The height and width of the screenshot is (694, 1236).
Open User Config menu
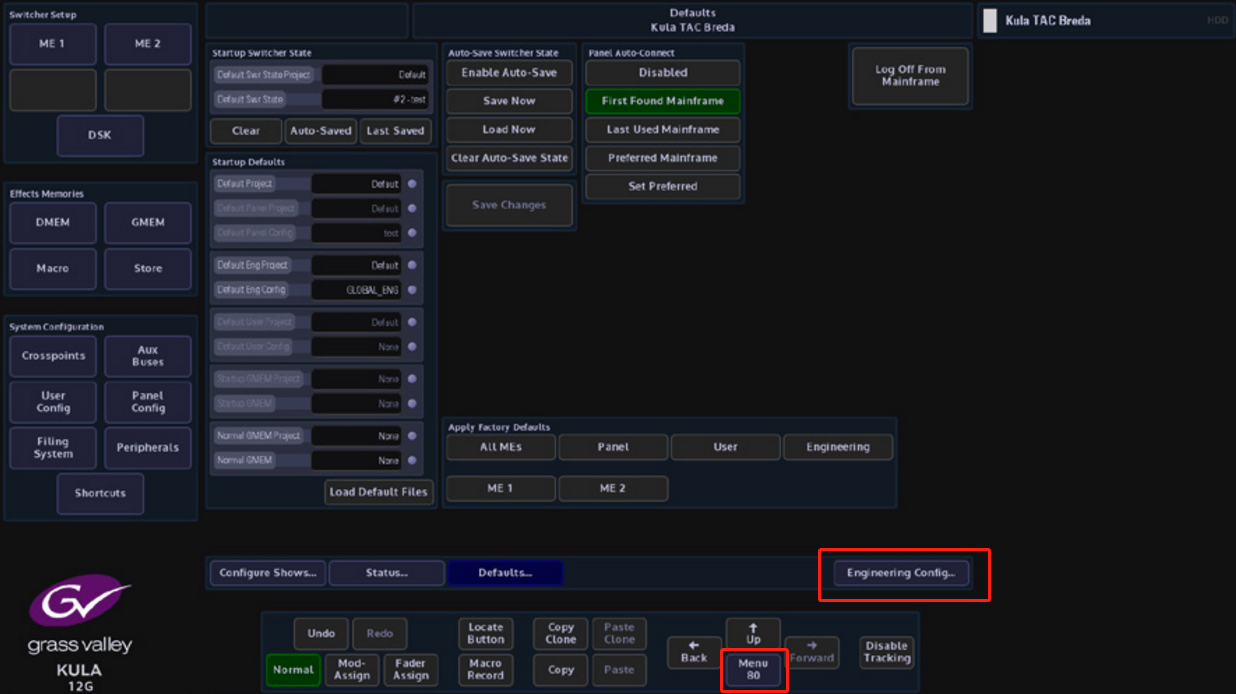tap(53, 402)
